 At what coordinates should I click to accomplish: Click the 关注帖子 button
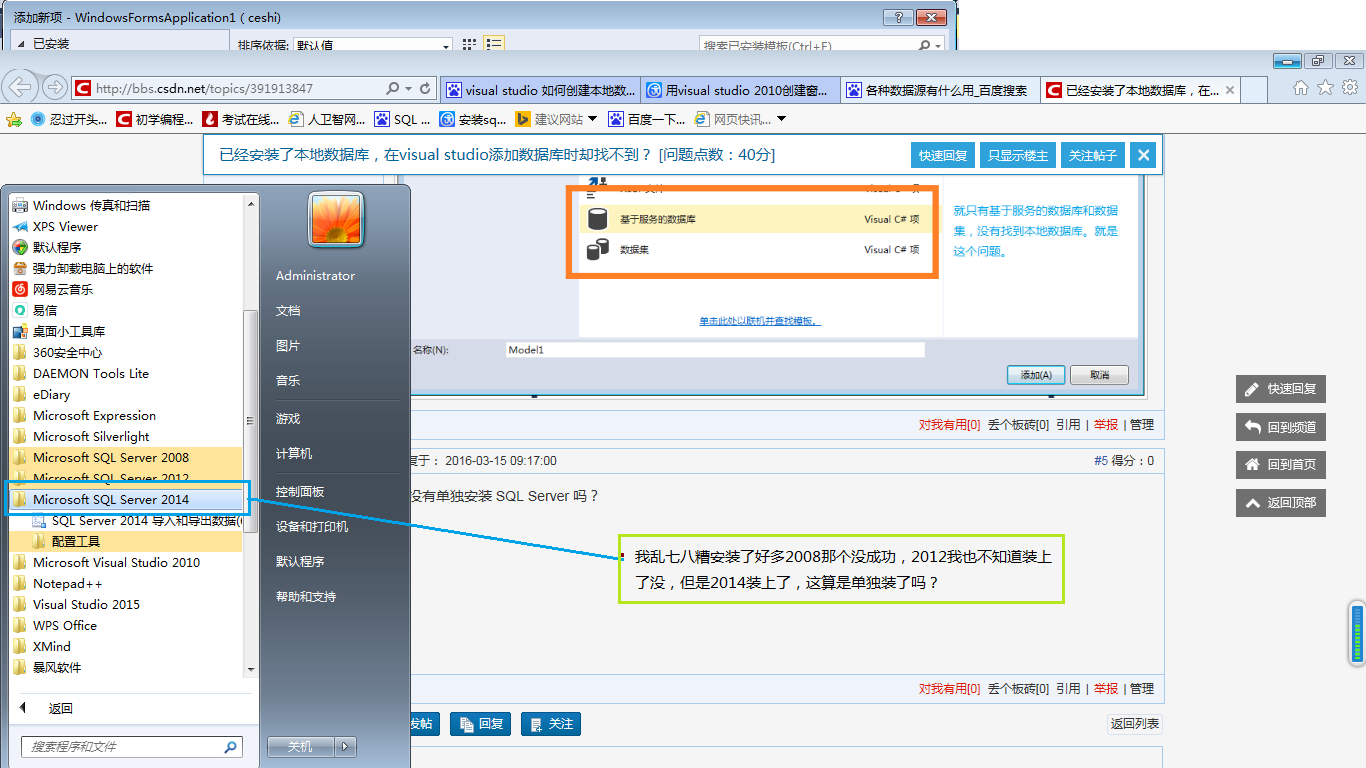(1093, 155)
